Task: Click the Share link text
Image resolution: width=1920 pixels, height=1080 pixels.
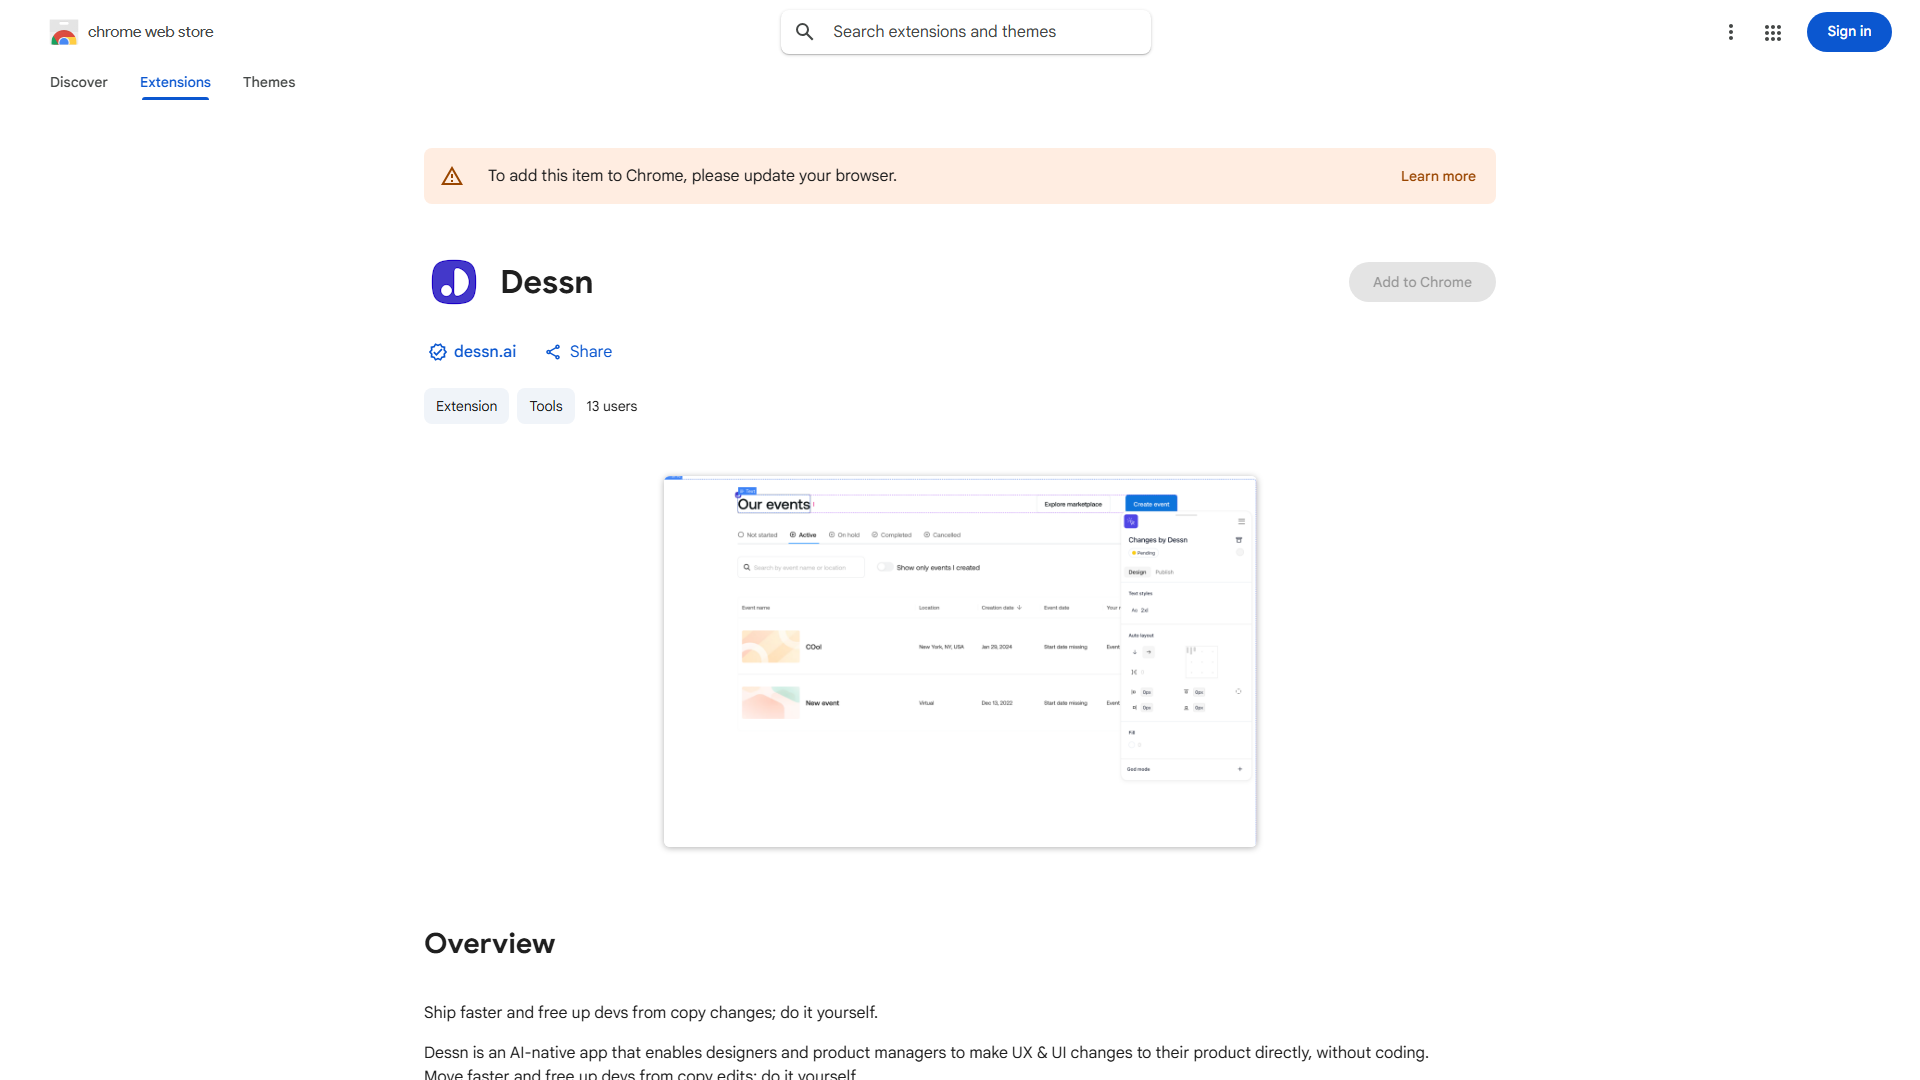Action: [591, 352]
